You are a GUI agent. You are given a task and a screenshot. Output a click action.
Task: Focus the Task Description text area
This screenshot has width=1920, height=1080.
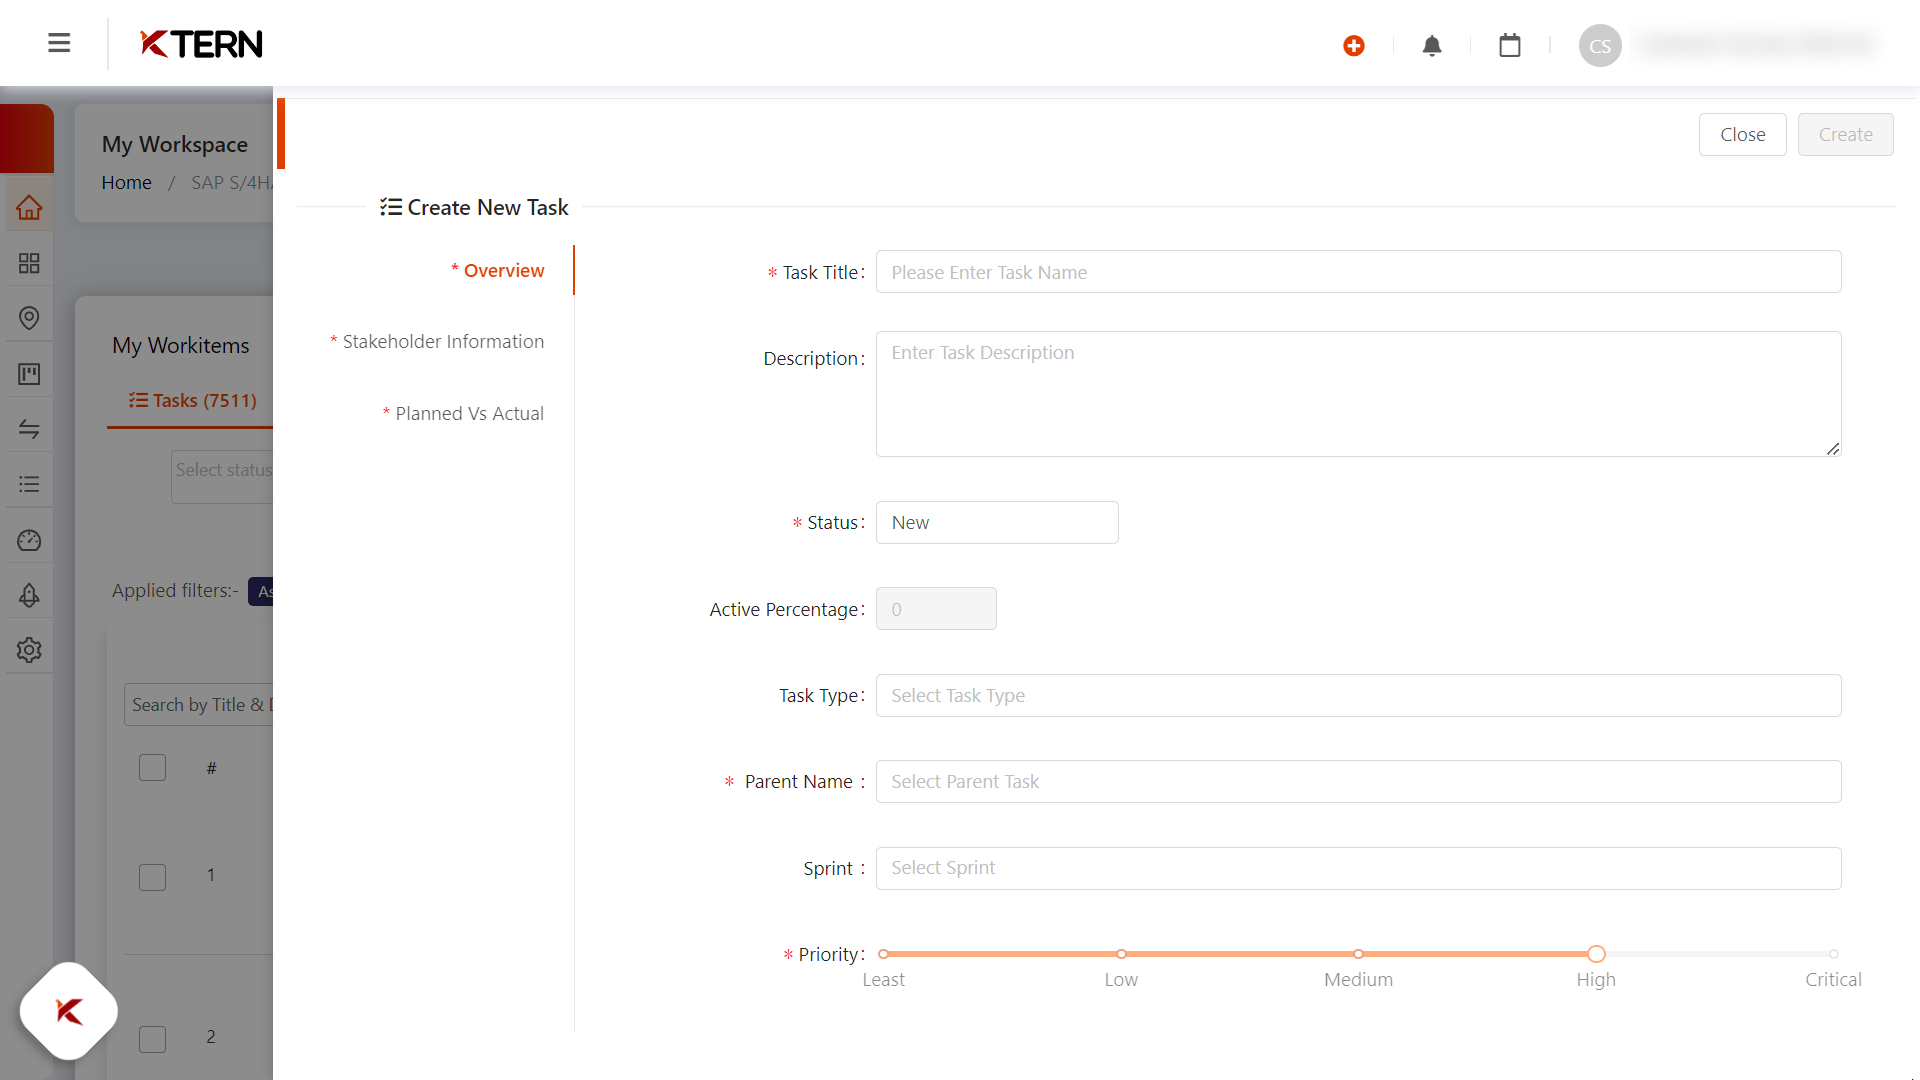coord(1358,394)
